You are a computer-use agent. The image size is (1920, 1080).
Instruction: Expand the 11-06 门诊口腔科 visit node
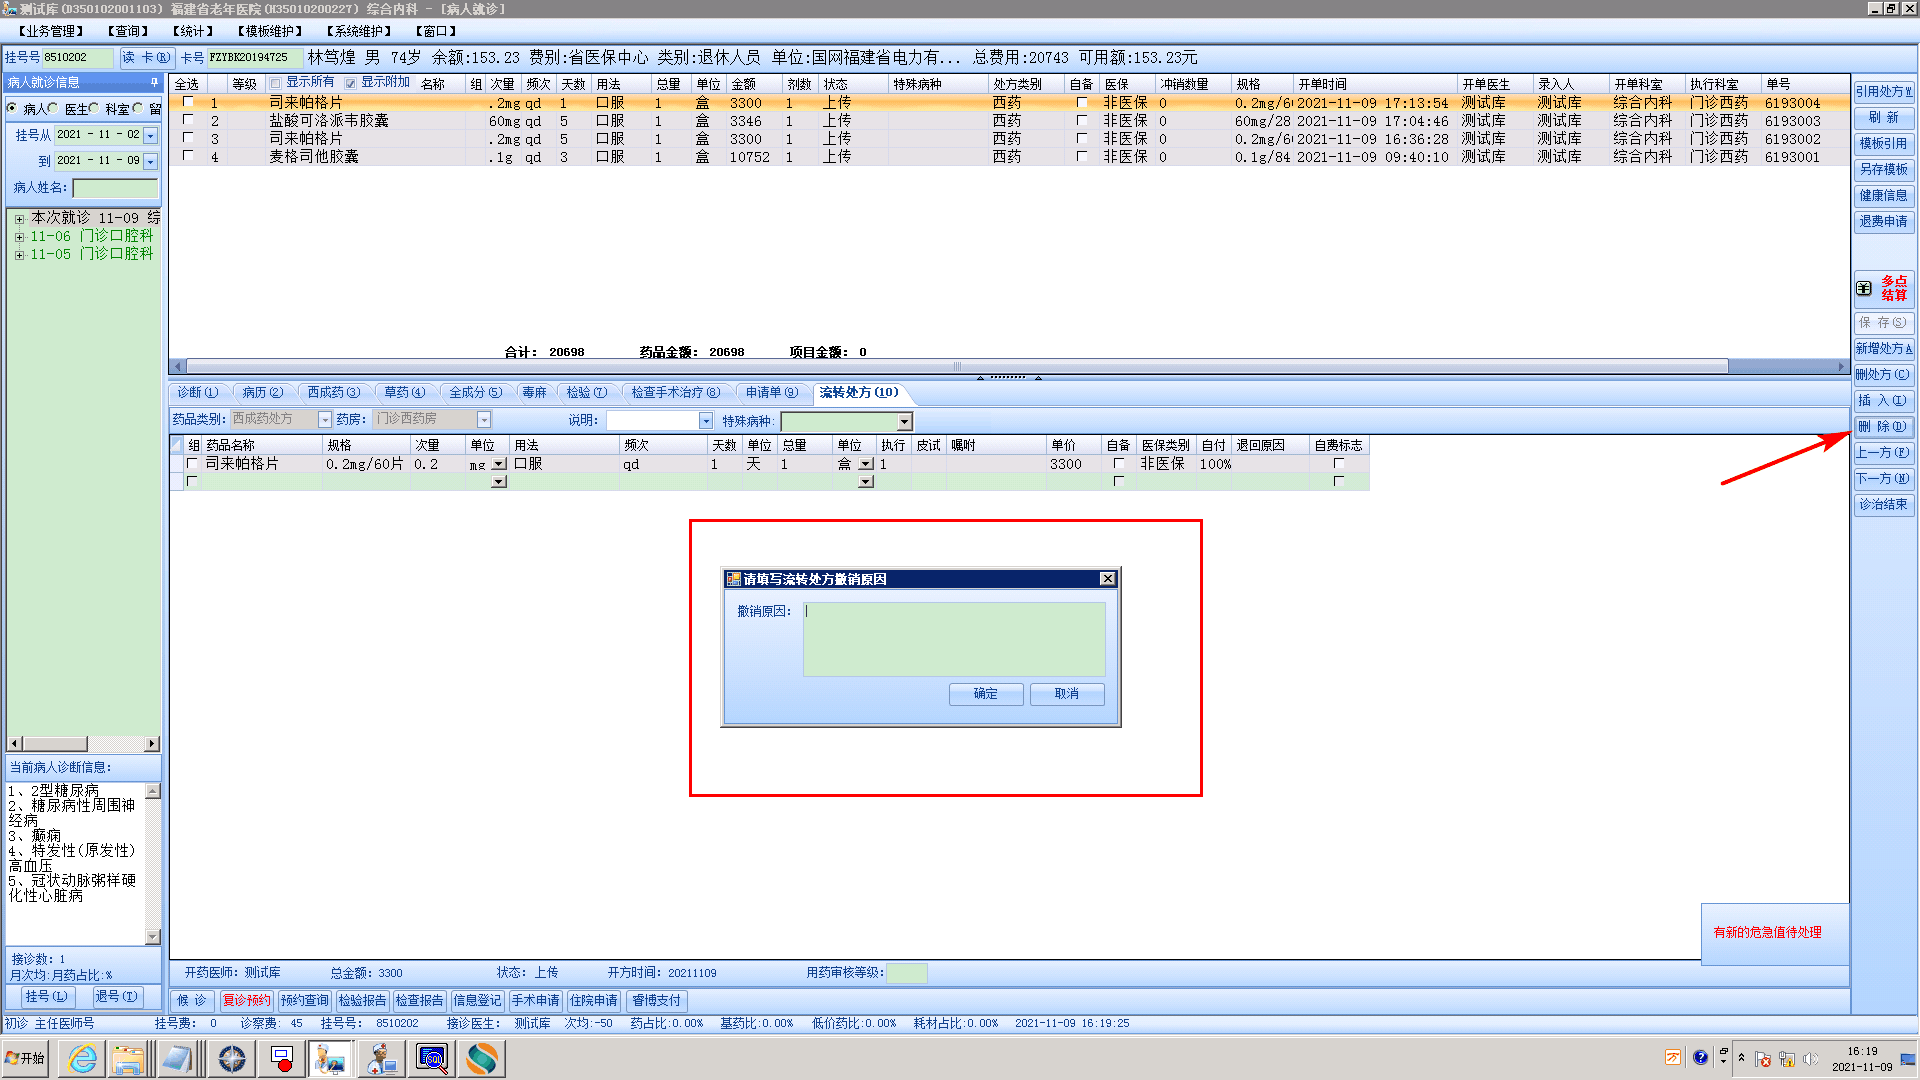[x=19, y=237]
